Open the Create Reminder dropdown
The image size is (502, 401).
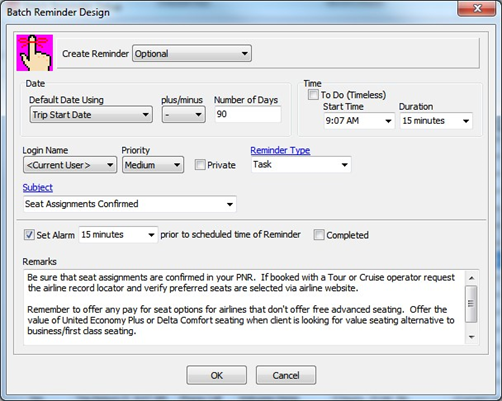tap(192, 54)
